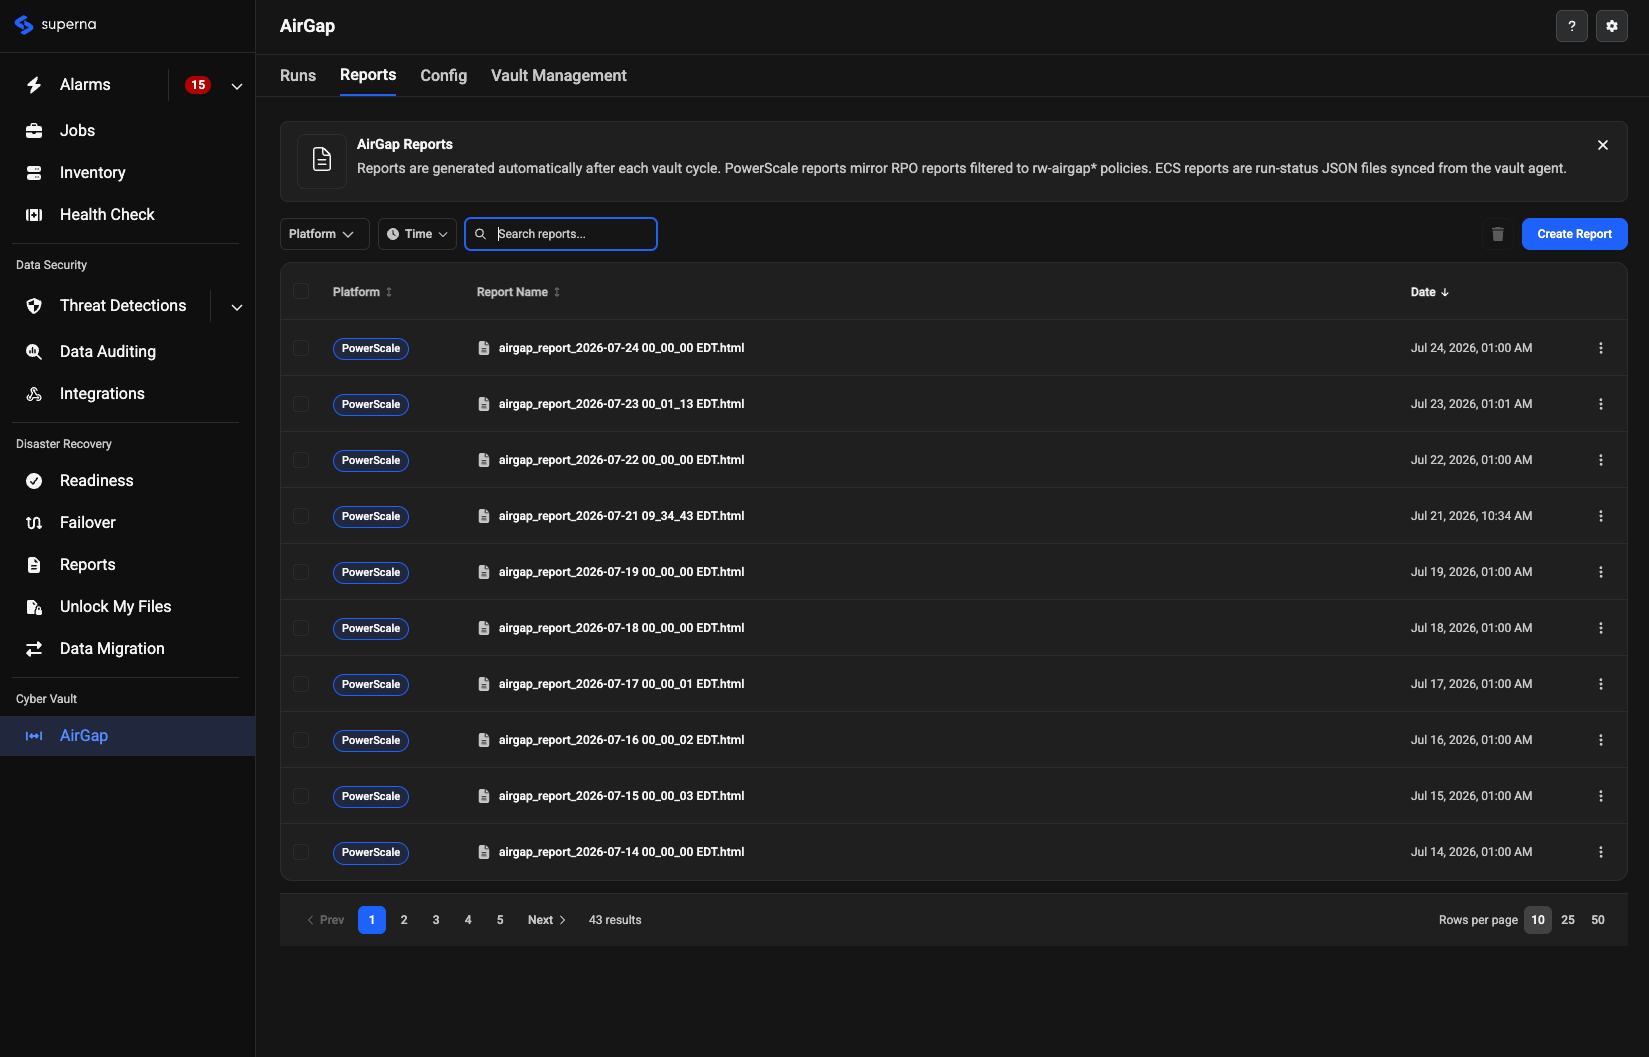
Task: Click the Superna logo
Action: [x=56, y=25]
